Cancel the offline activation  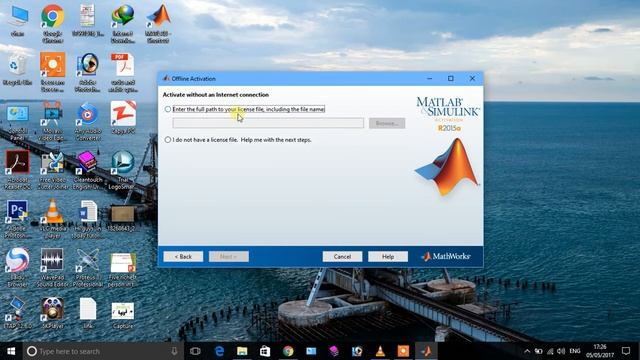point(342,256)
